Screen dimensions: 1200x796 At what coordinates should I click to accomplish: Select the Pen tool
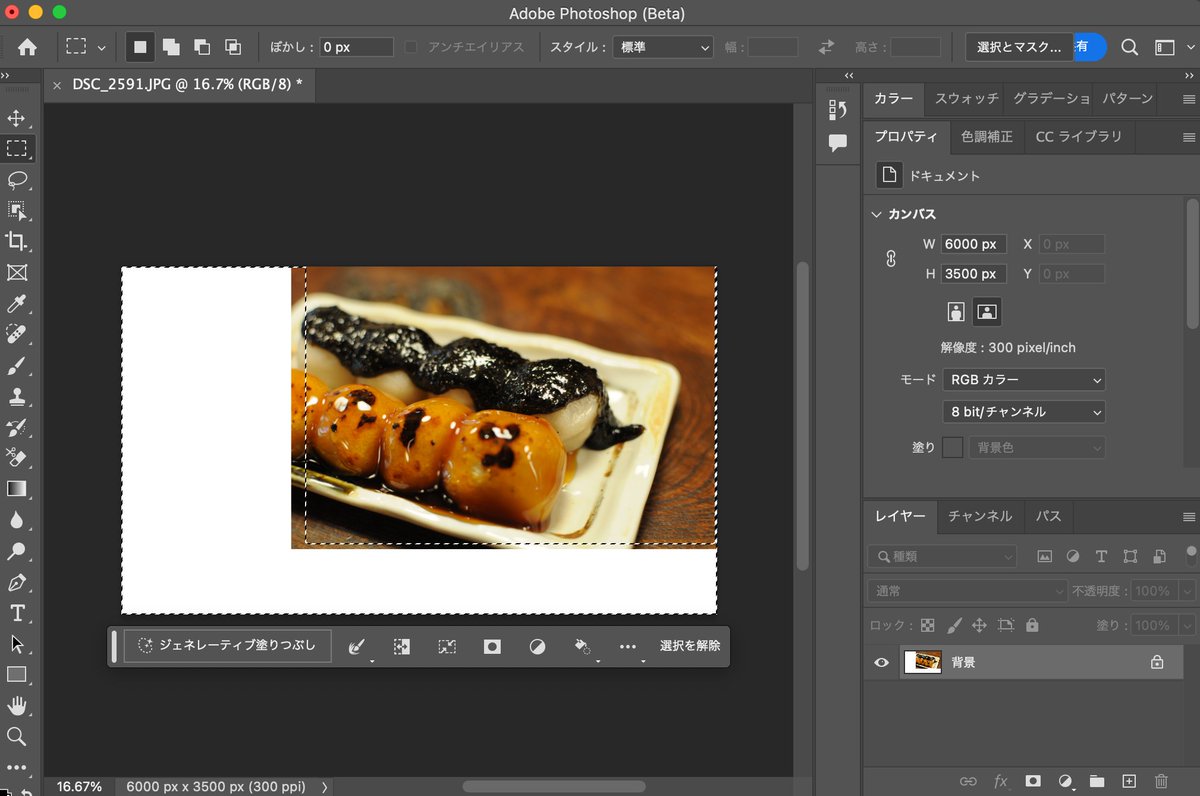[x=17, y=582]
